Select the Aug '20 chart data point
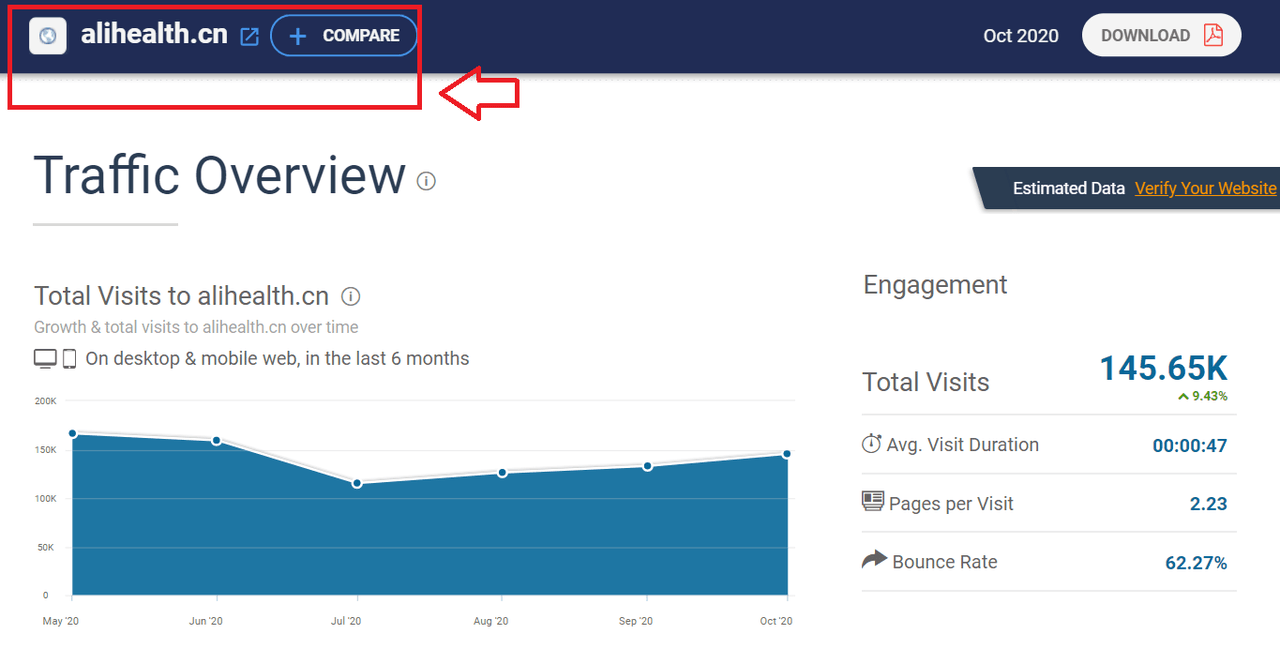This screenshot has height=649, width=1280. tap(502, 472)
